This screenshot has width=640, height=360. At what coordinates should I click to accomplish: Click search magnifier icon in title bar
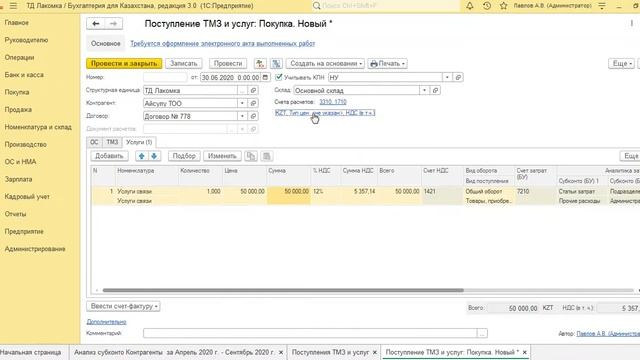(316, 6)
